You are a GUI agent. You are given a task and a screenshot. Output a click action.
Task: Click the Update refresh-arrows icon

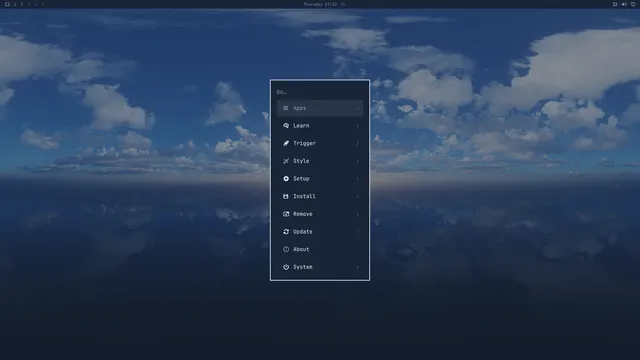(x=286, y=231)
